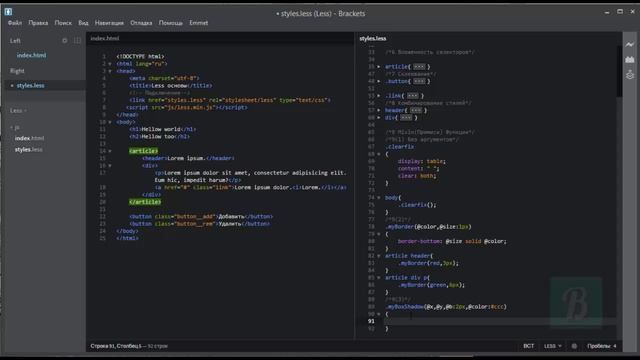Click the <!DOCTYPE html> line
The image size is (640, 360).
(140, 56)
